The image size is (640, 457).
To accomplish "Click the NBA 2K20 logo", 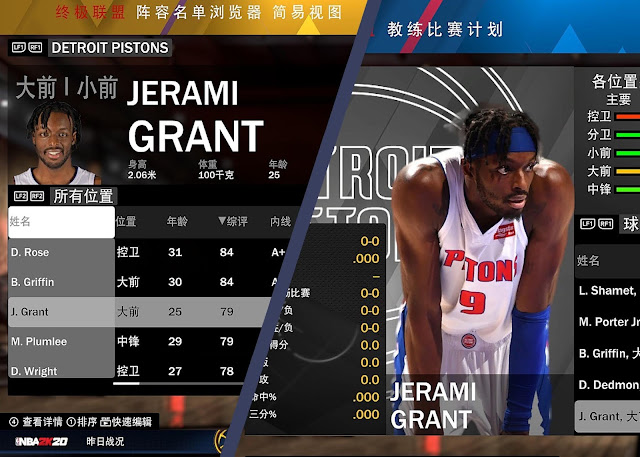I will (41, 441).
